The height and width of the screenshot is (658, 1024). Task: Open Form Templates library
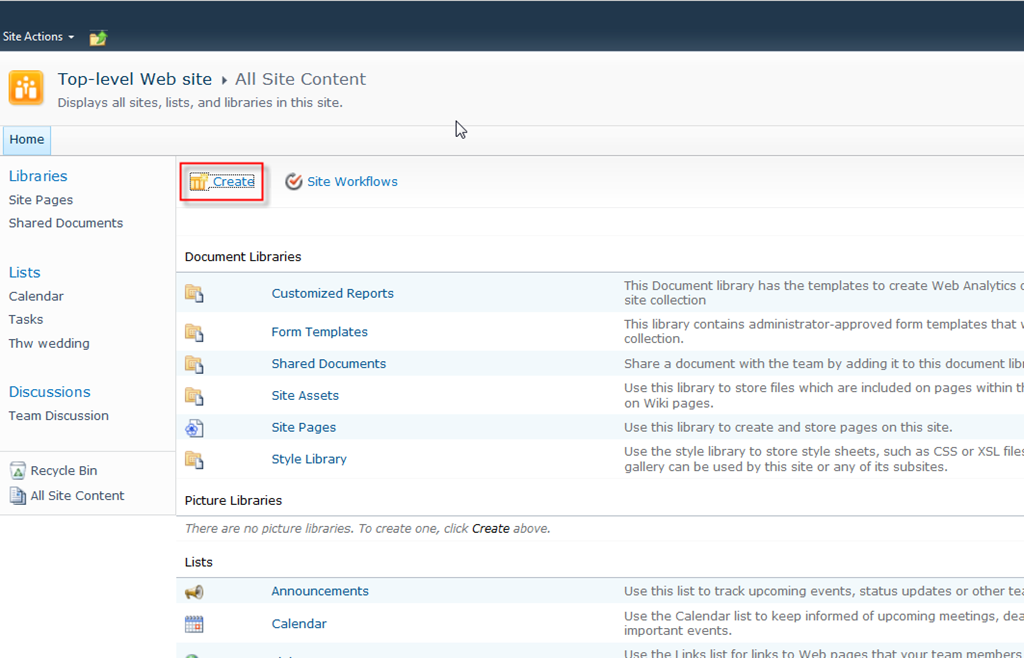(x=319, y=332)
